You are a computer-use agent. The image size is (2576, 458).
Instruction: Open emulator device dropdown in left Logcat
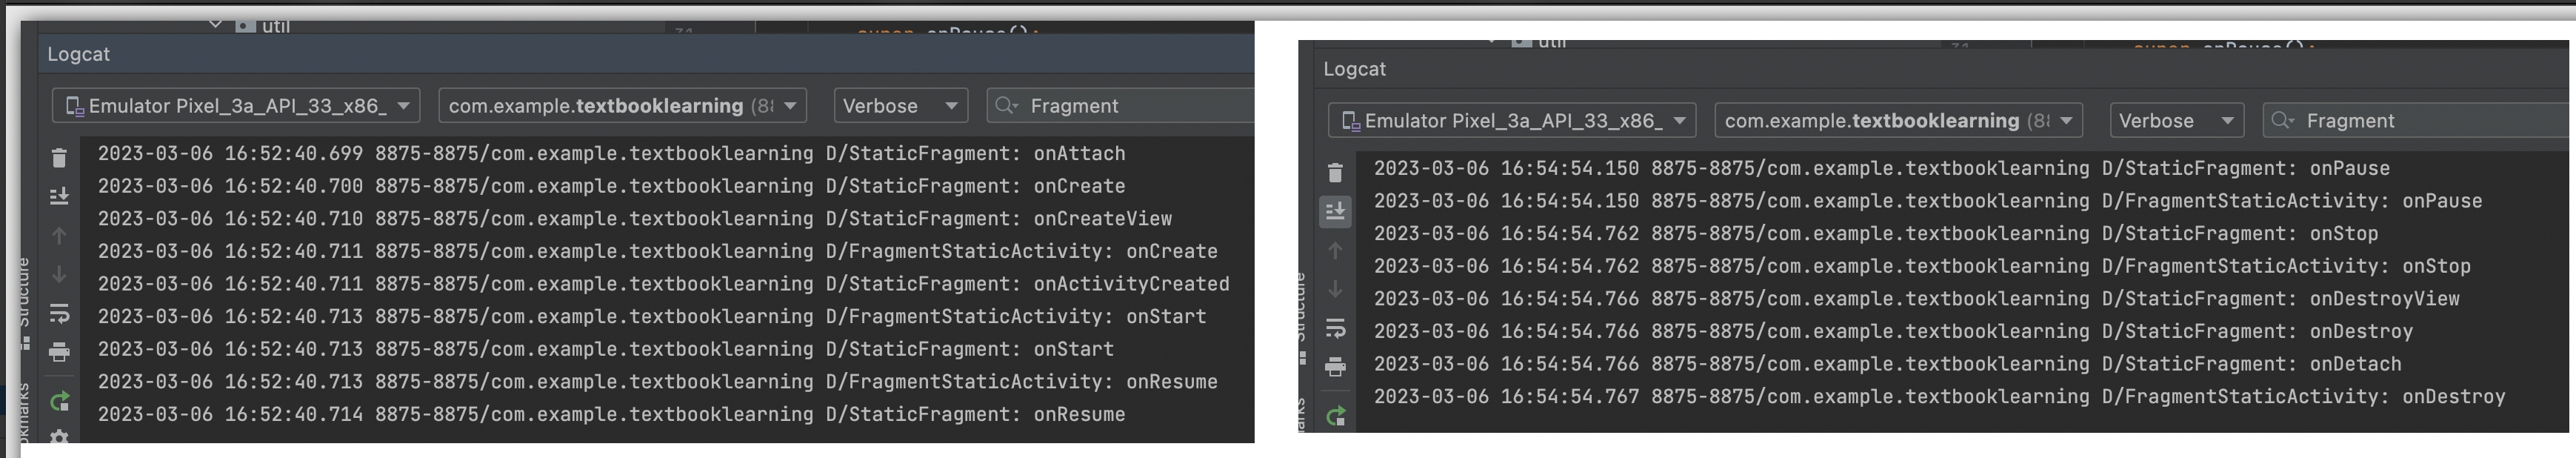click(236, 106)
